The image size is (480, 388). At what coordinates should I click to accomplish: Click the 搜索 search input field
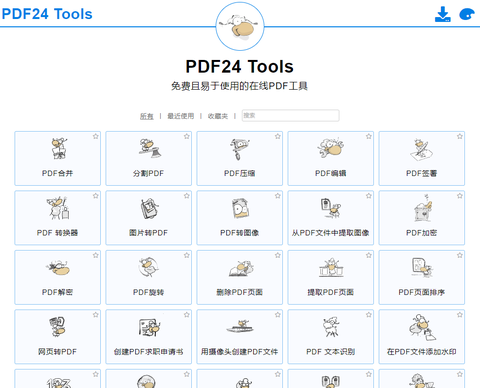click(290, 115)
